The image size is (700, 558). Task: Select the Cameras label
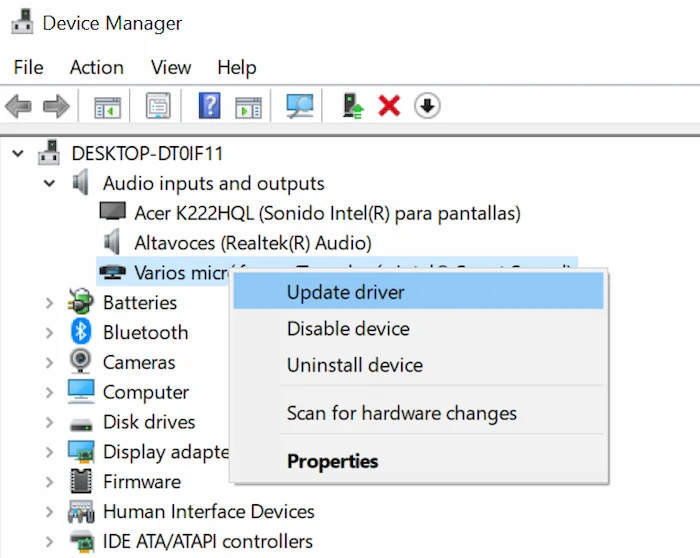click(139, 362)
